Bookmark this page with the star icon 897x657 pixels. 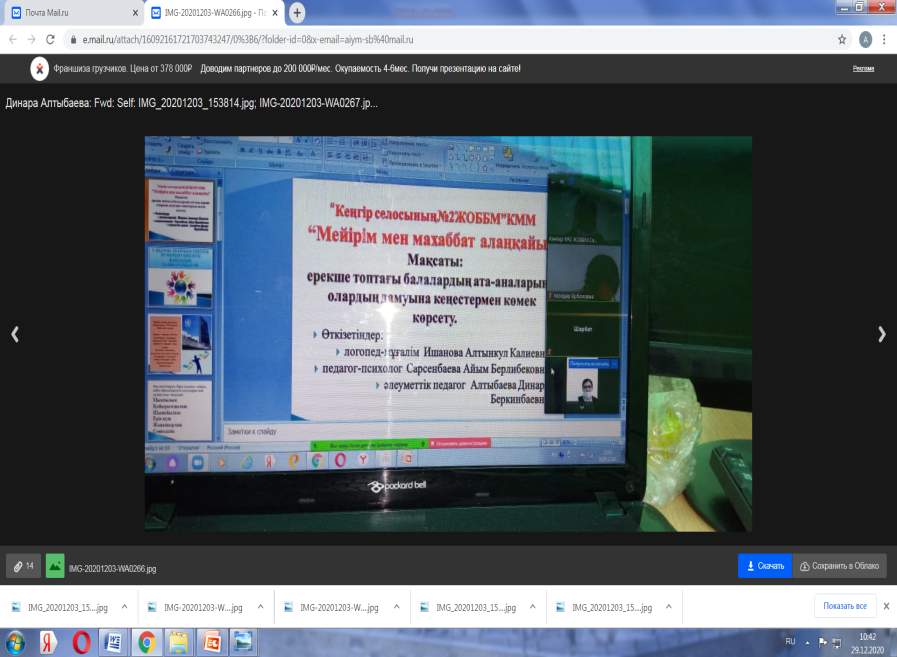(842, 39)
